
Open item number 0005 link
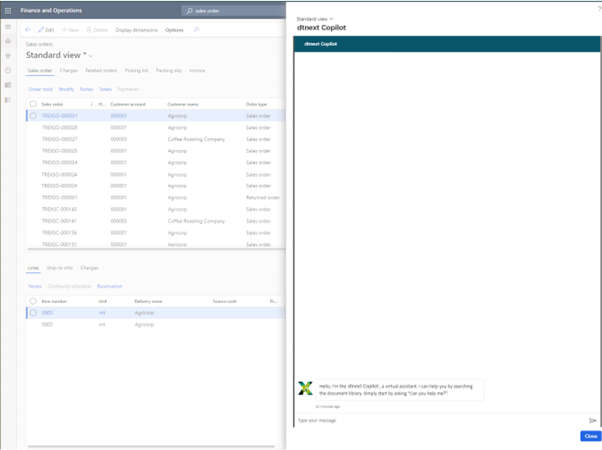click(47, 313)
